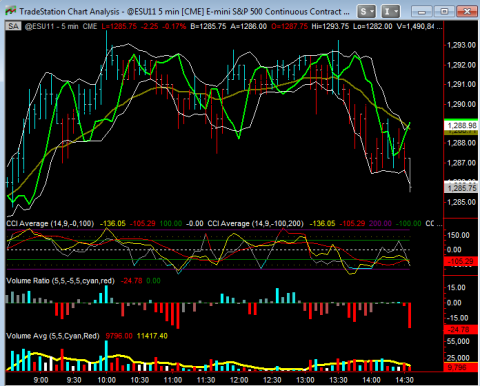Click the SA badge beside @ESU11

coord(13,26)
